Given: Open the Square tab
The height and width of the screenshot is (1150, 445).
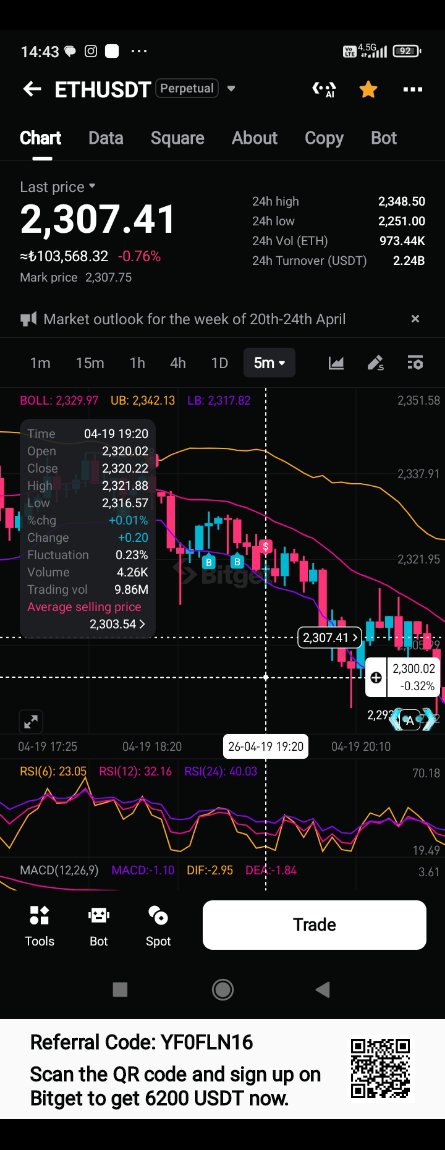Looking at the screenshot, I should pos(177,138).
